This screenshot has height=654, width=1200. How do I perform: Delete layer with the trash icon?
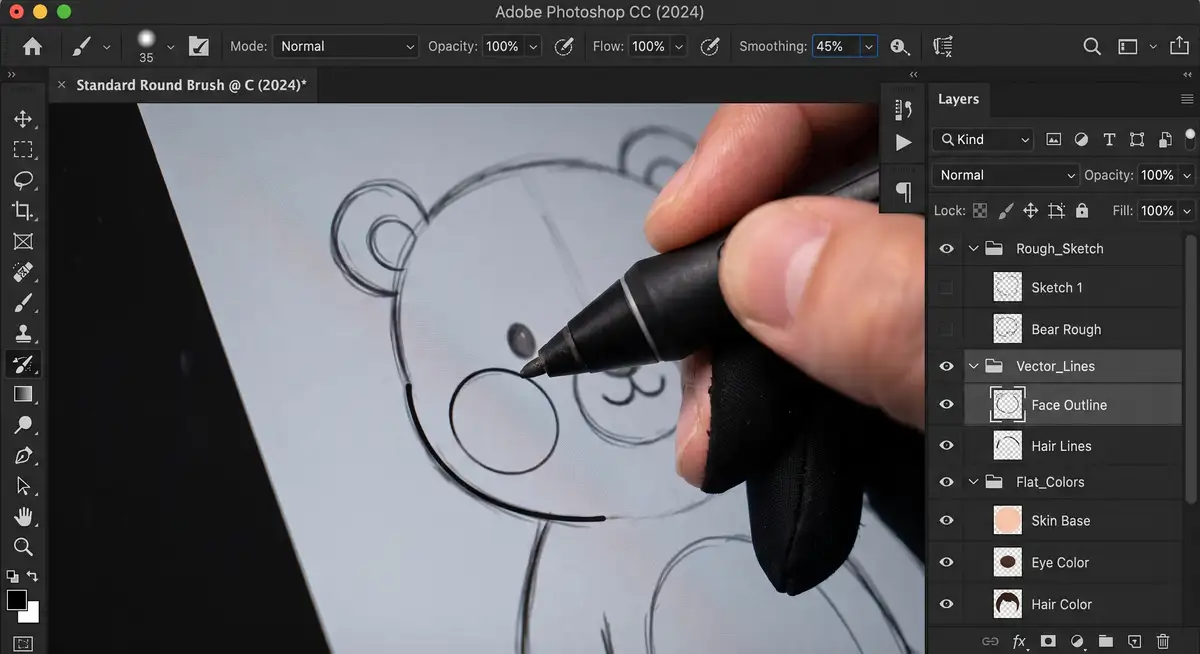(x=1163, y=641)
